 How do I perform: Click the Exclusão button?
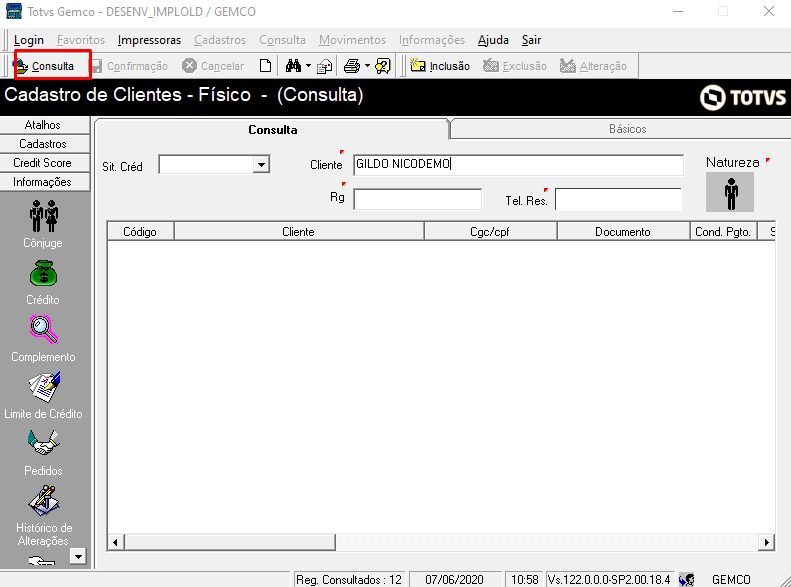coord(515,66)
